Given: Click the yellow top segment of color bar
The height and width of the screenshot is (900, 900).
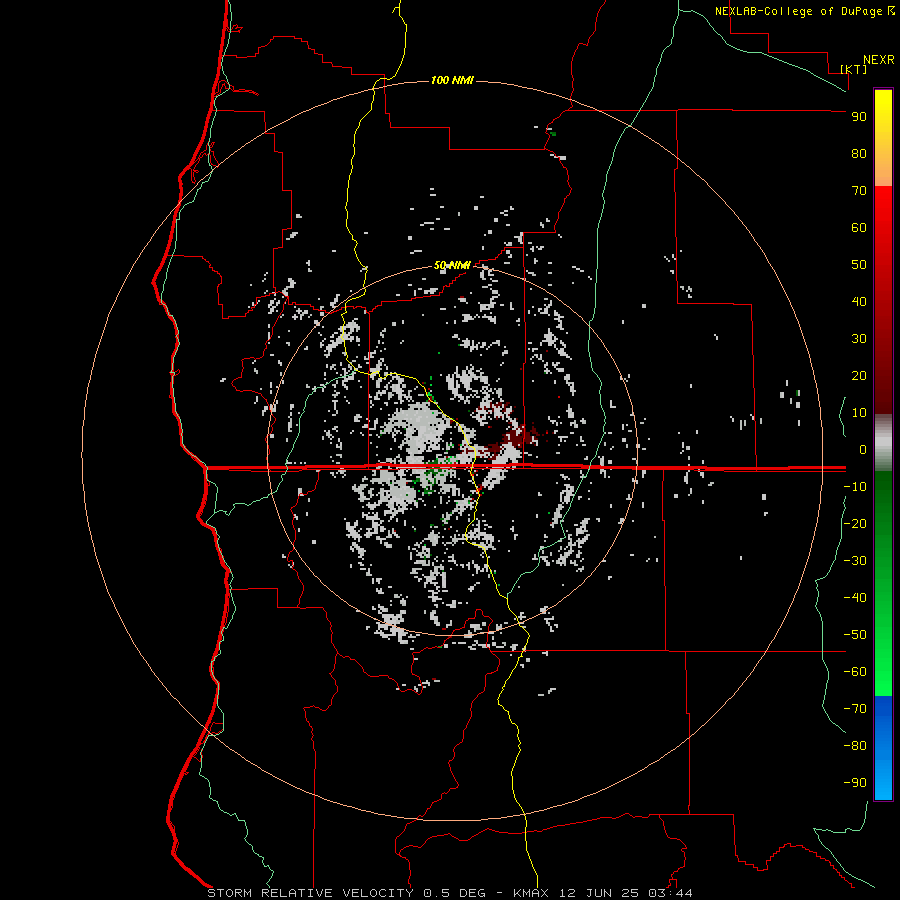Looking at the screenshot, I should (x=883, y=138).
